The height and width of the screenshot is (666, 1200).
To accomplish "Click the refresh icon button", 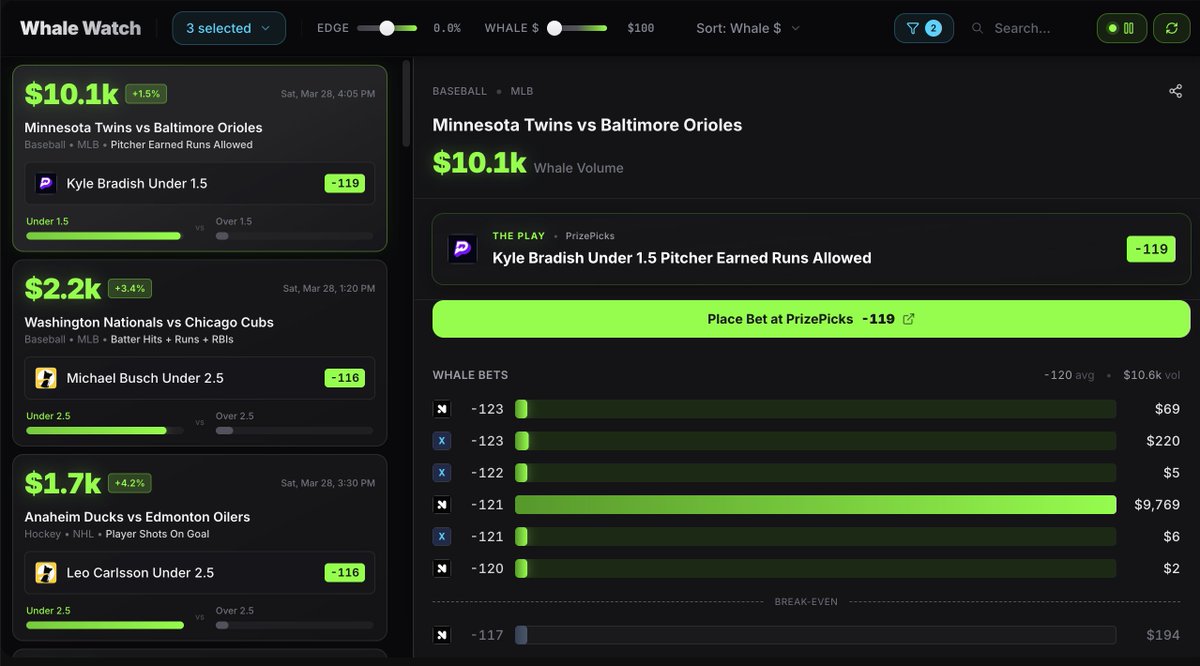I will pos(1171,28).
